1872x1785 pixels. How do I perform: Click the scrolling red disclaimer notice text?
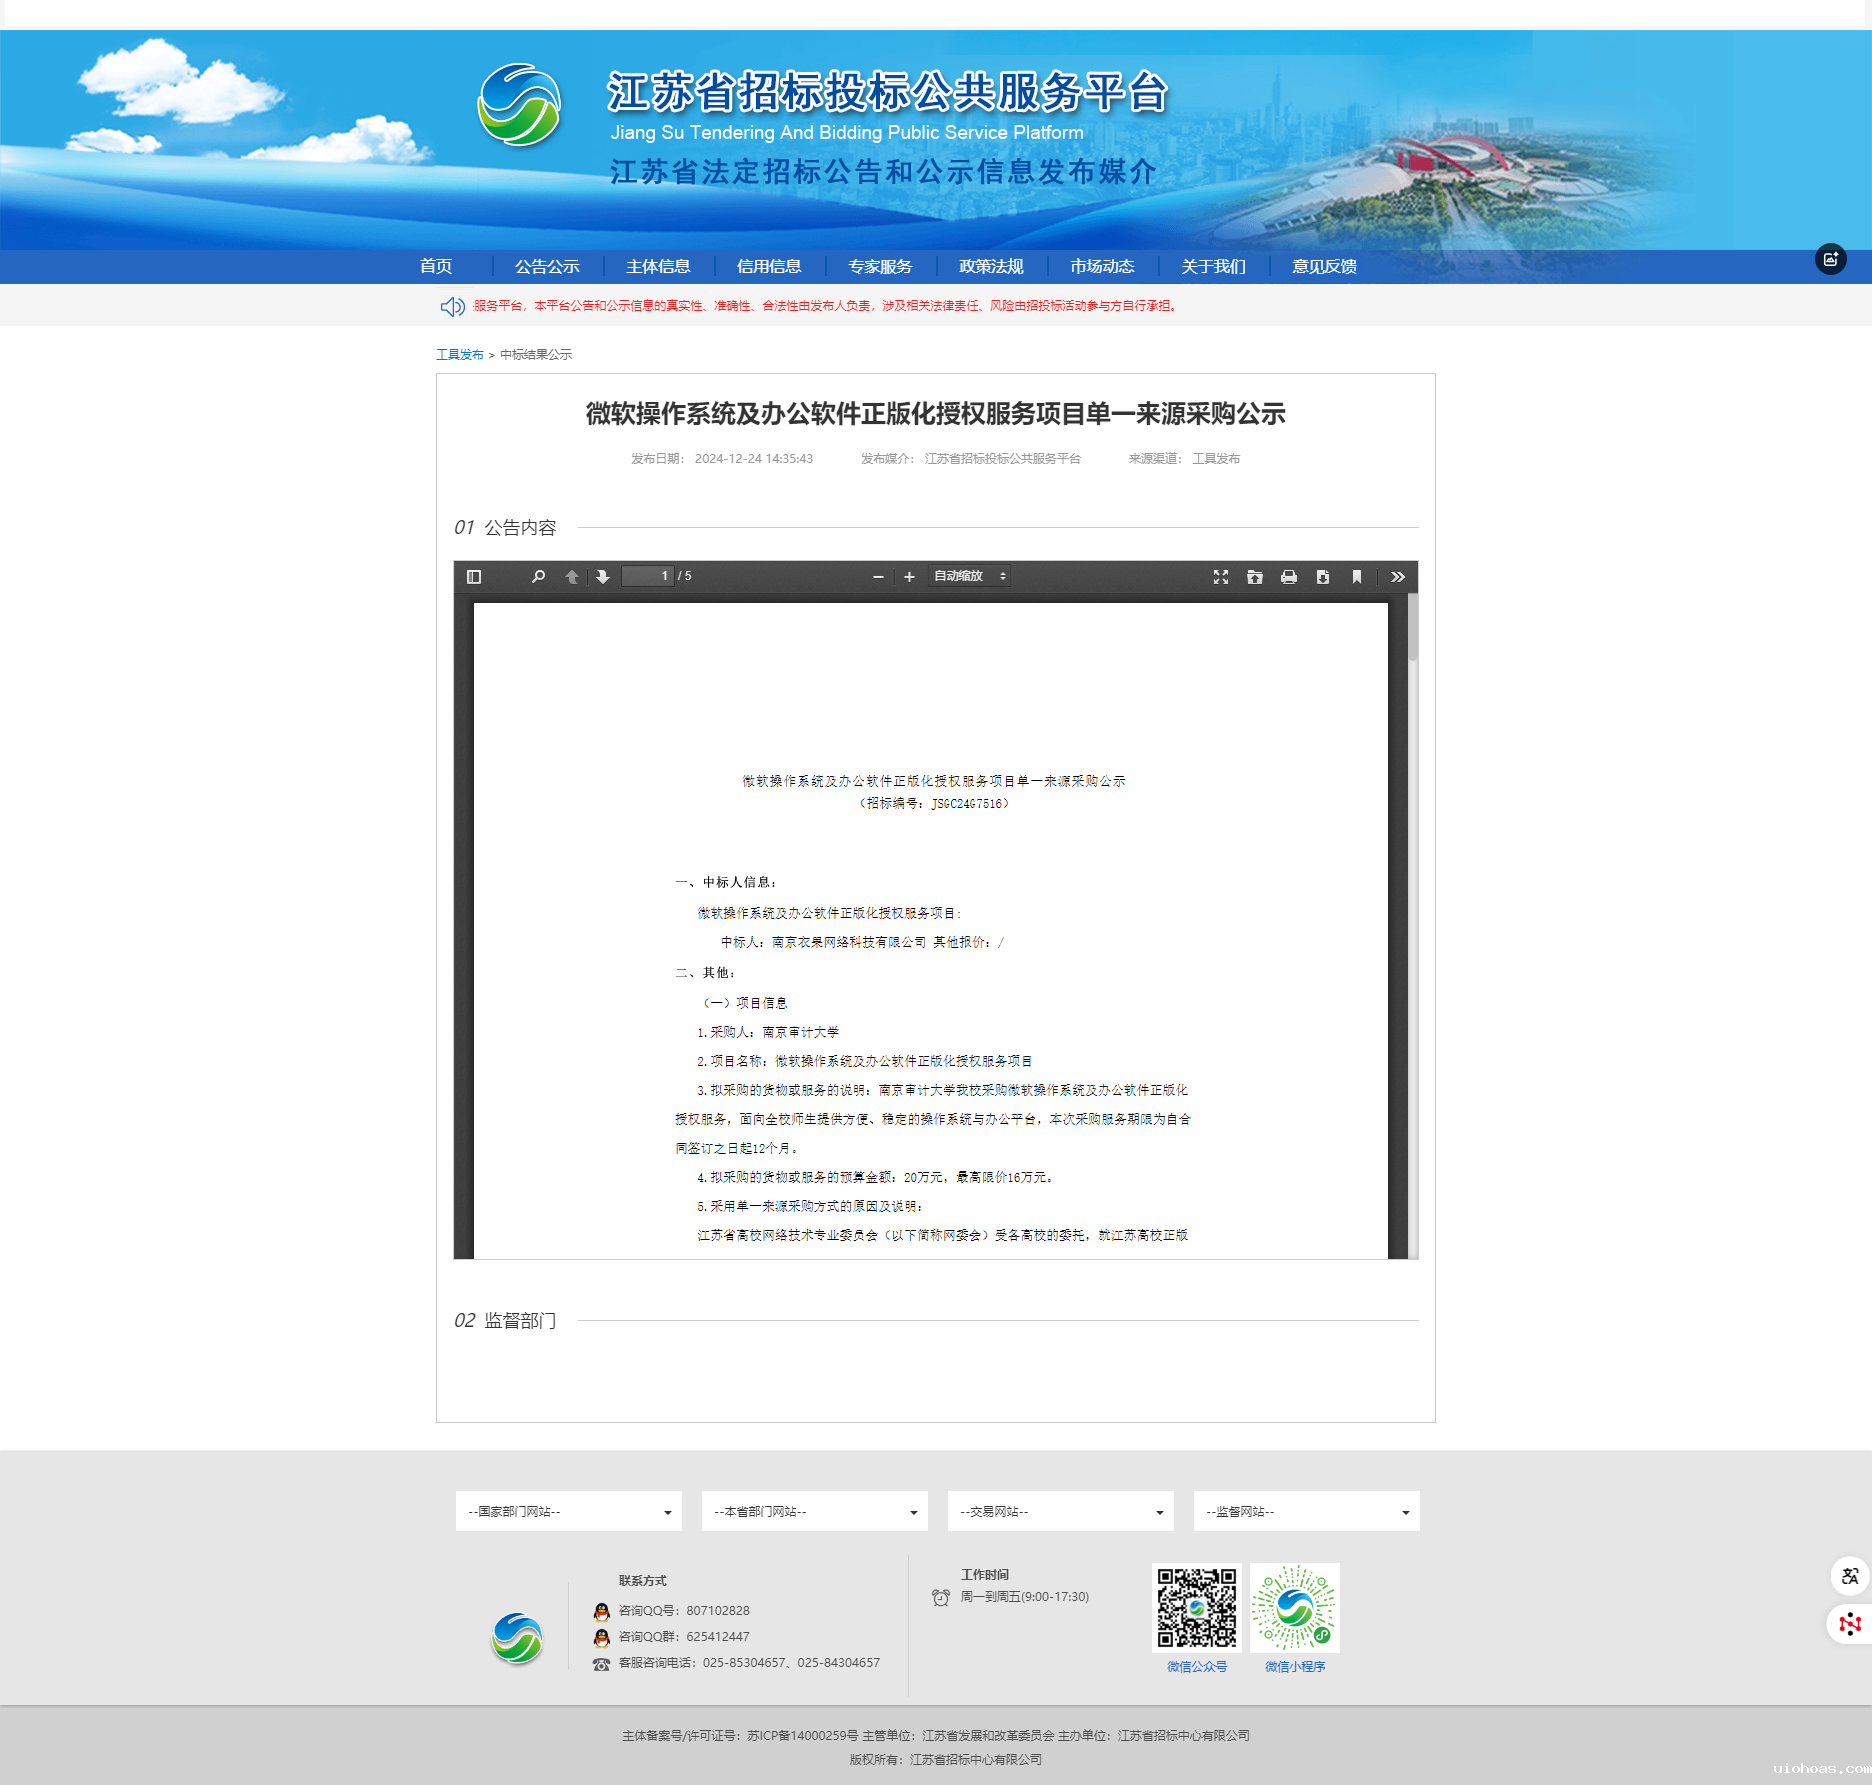(x=826, y=306)
